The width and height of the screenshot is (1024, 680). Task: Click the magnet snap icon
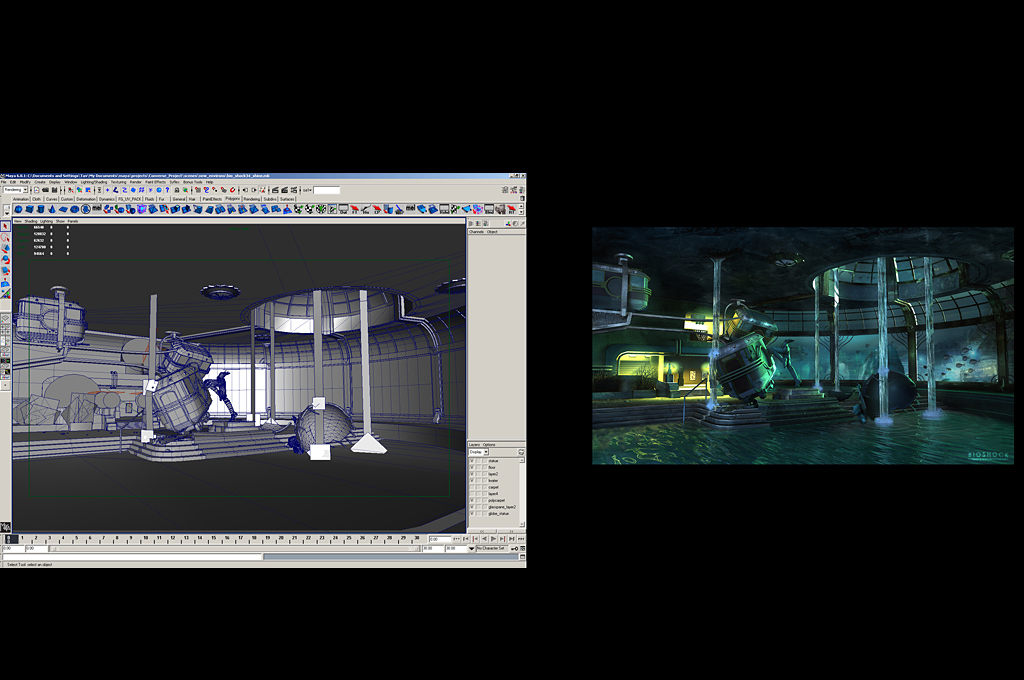coord(232,190)
